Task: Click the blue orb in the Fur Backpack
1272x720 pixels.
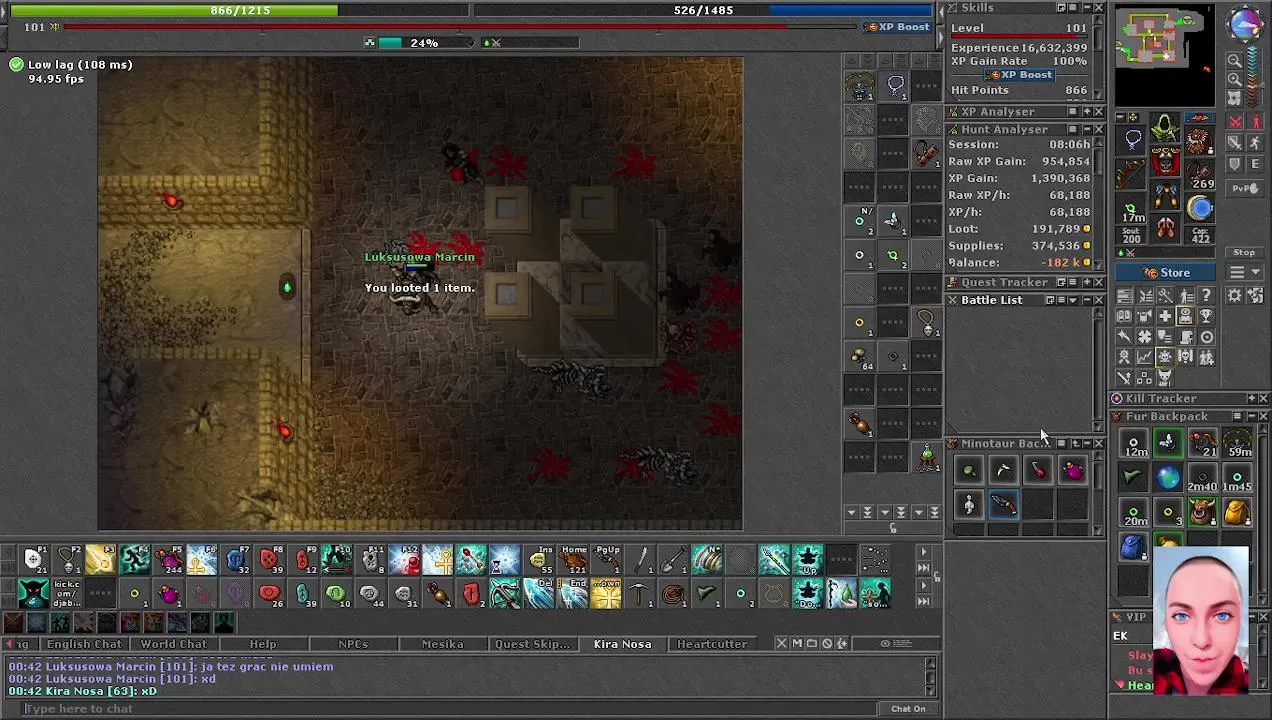Action: click(x=1167, y=478)
